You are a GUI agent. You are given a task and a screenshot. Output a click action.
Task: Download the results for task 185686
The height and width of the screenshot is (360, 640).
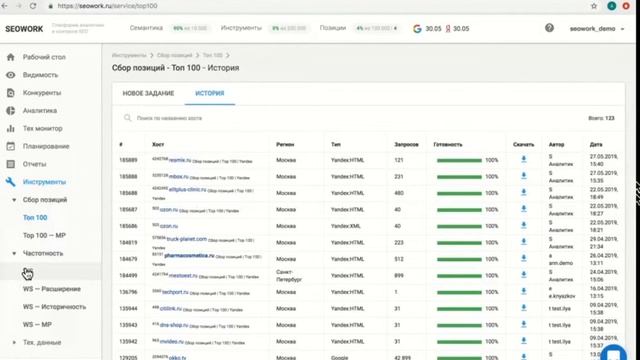pyautogui.click(x=524, y=225)
